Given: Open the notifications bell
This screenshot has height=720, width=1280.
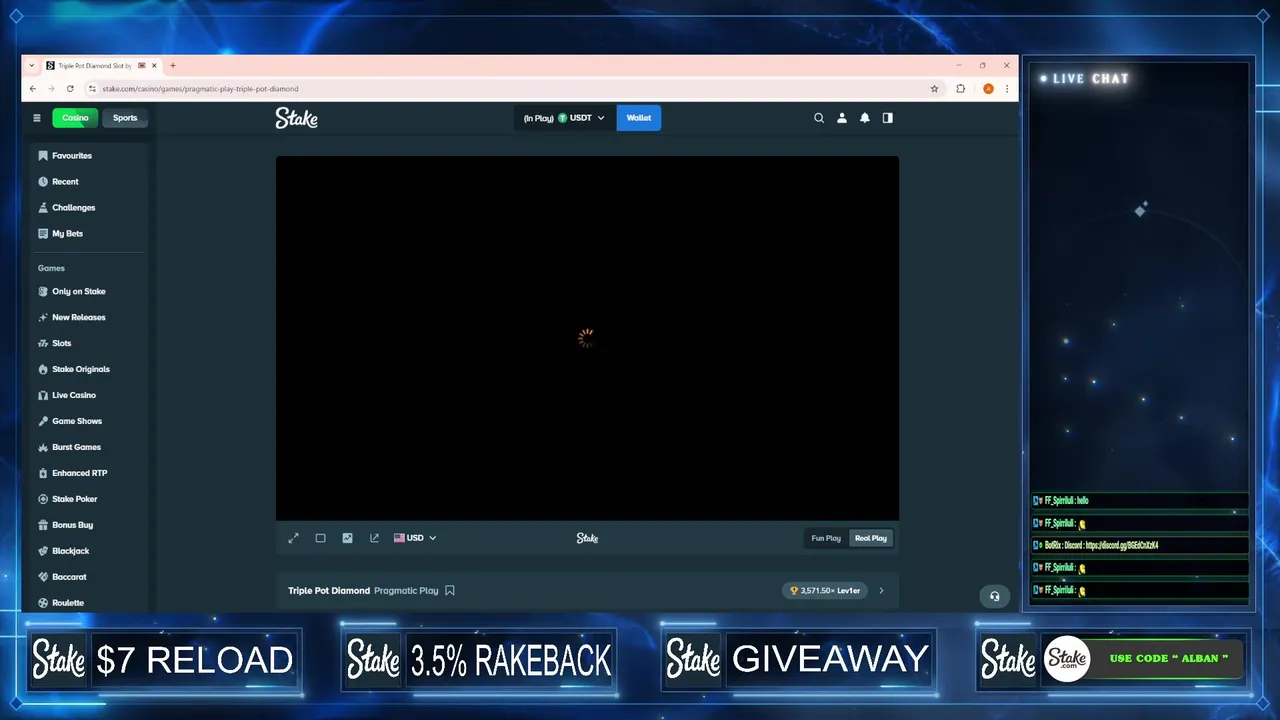Looking at the screenshot, I should pos(865,118).
